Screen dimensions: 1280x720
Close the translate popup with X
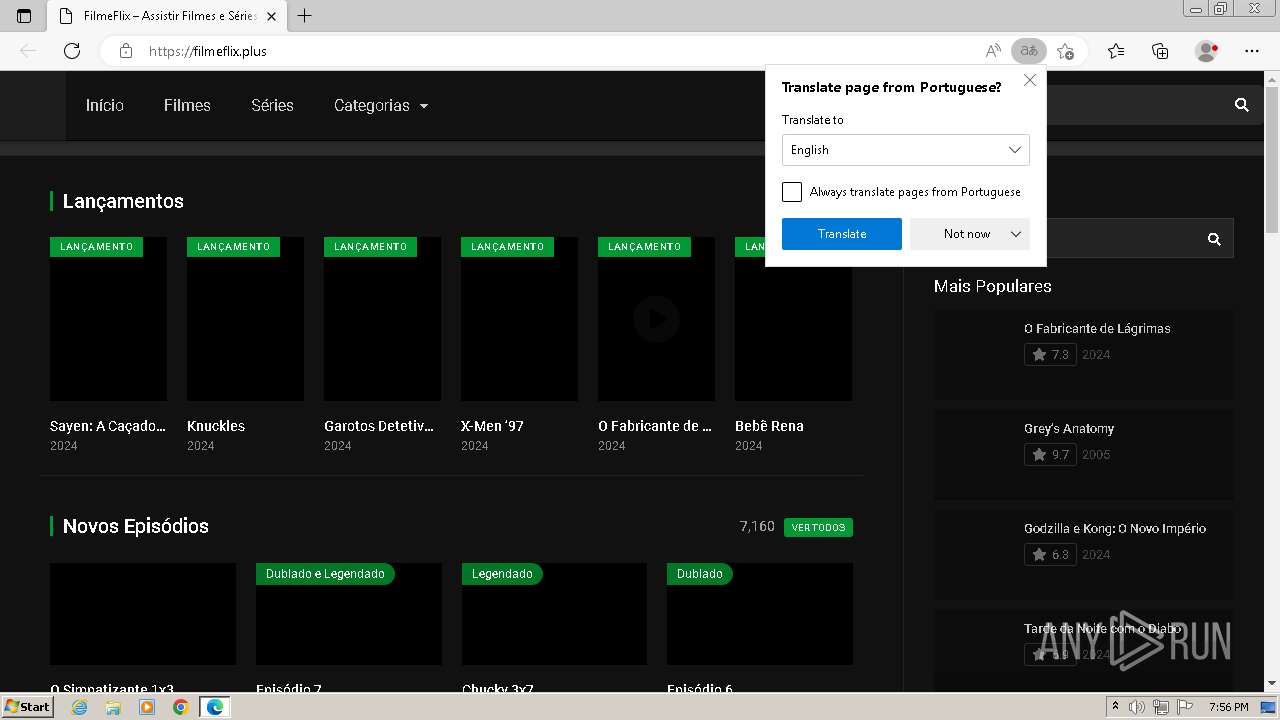click(1030, 81)
